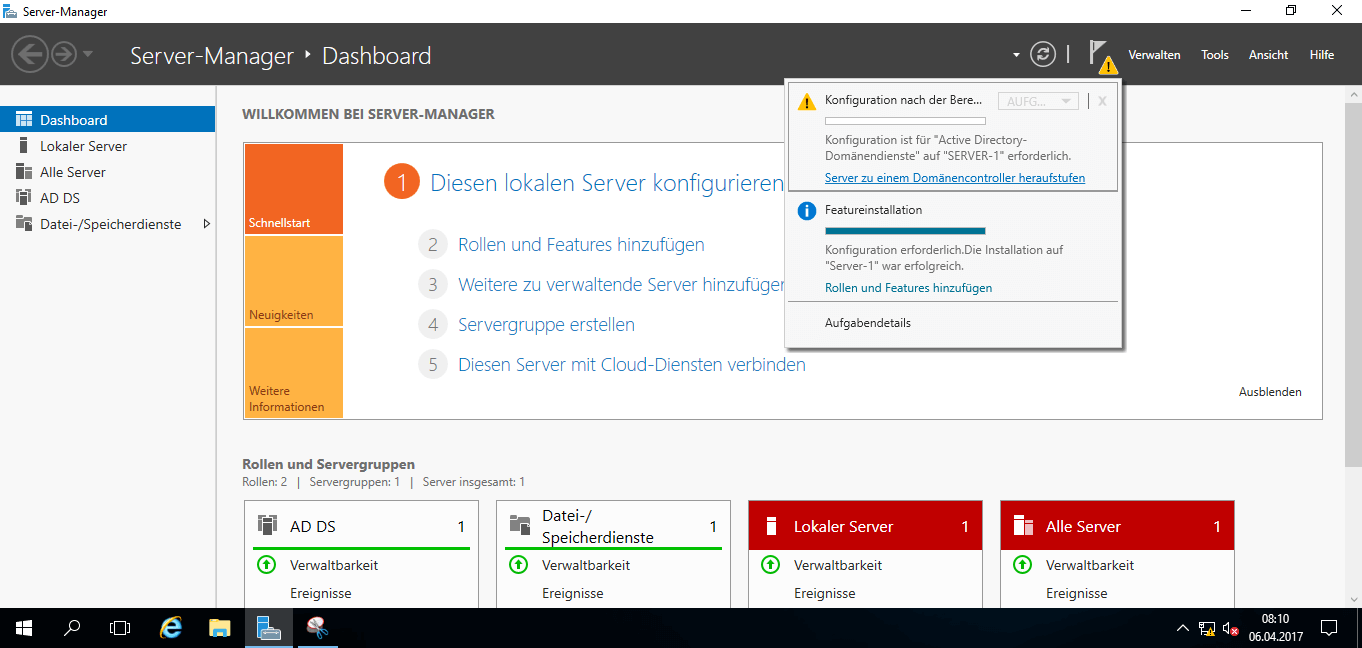This screenshot has width=1362, height=648.
Task: Dismiss notification with X button
Action: [x=1102, y=101]
